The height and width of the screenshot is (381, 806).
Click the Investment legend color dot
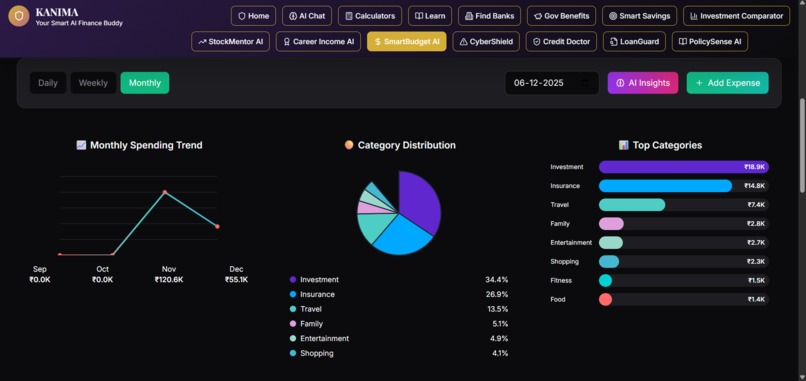click(293, 280)
